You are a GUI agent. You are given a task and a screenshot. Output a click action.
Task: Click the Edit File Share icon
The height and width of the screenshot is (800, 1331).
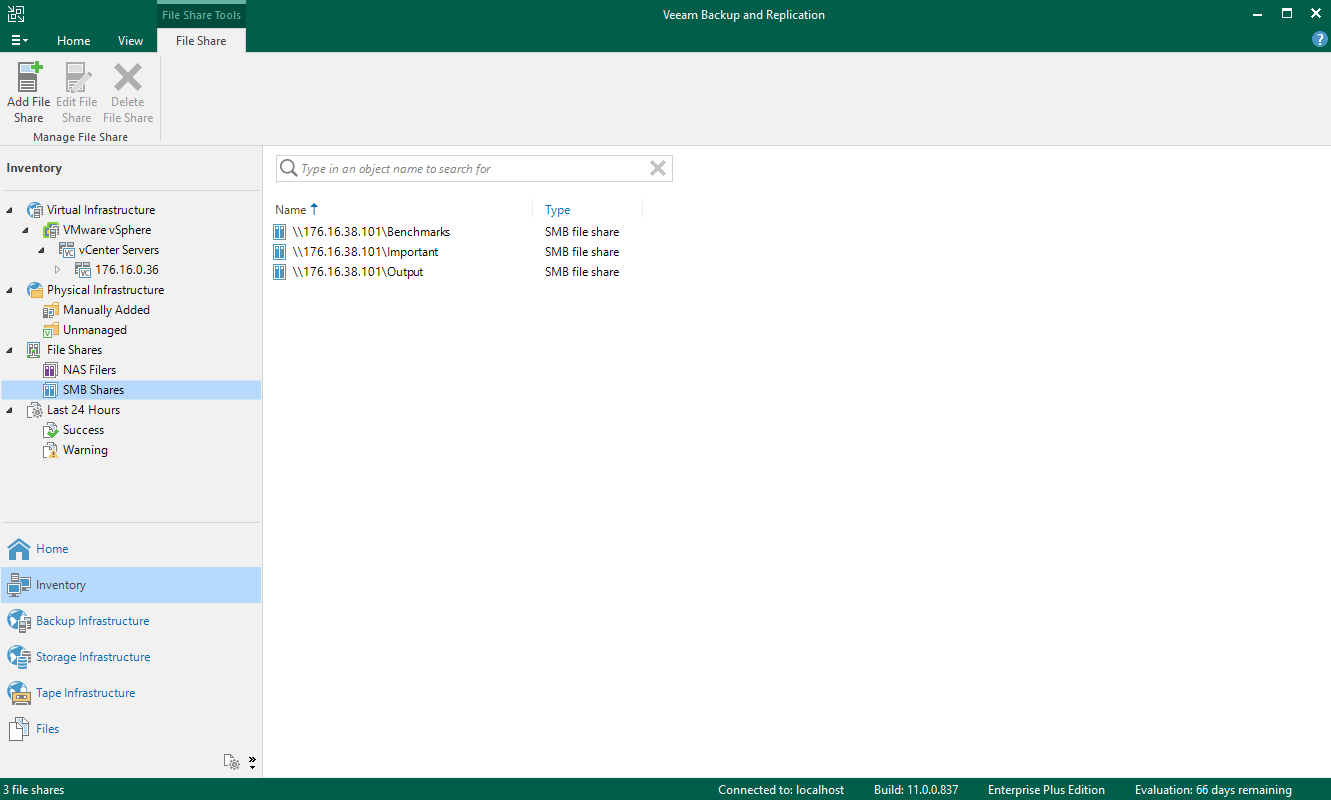pyautogui.click(x=77, y=78)
